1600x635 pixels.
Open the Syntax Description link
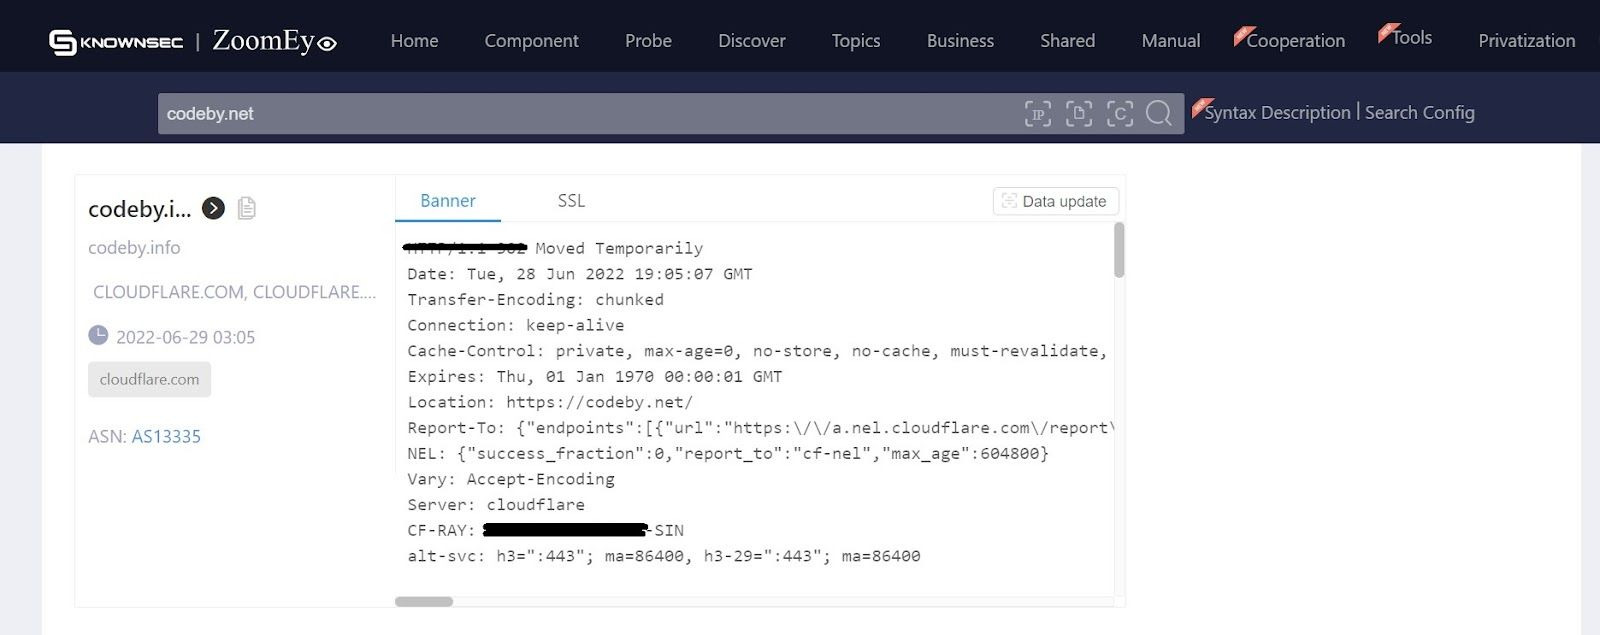click(x=1277, y=113)
